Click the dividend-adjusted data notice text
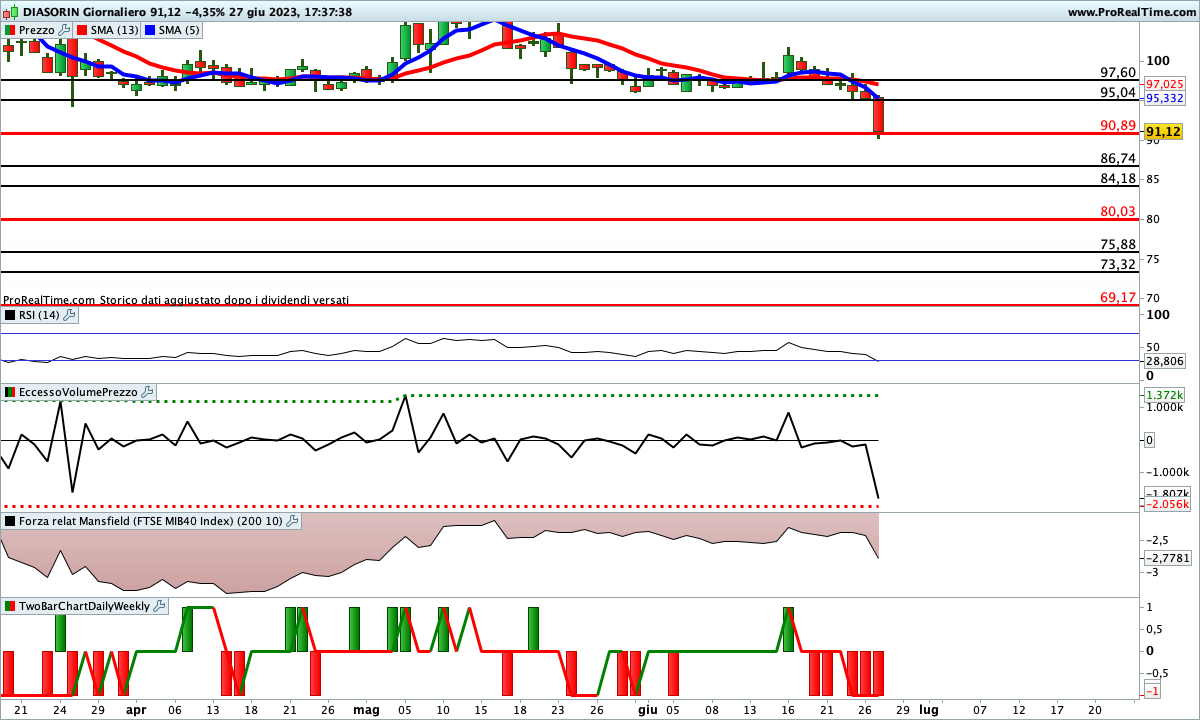This screenshot has width=1200, height=720. tap(176, 299)
